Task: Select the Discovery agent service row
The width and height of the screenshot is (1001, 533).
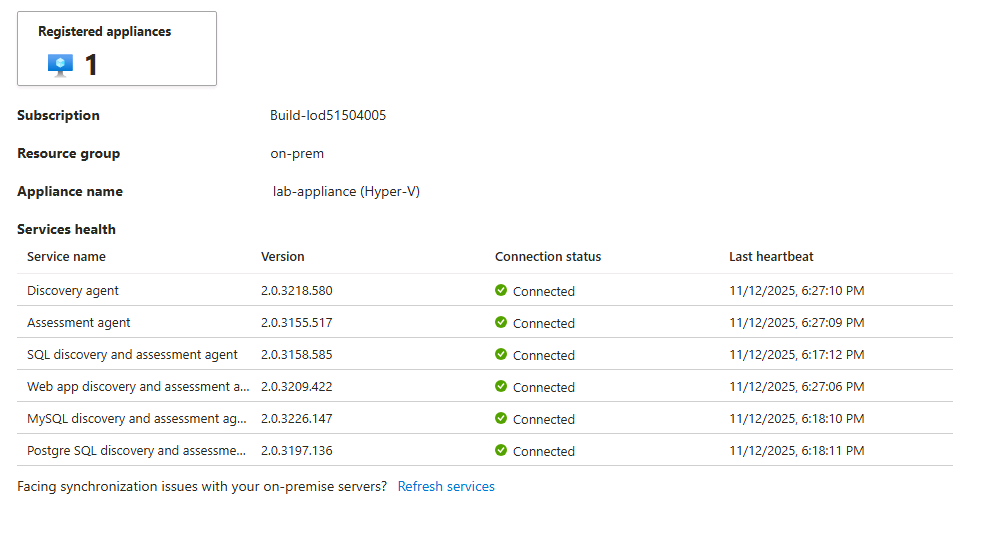Action: (485, 290)
